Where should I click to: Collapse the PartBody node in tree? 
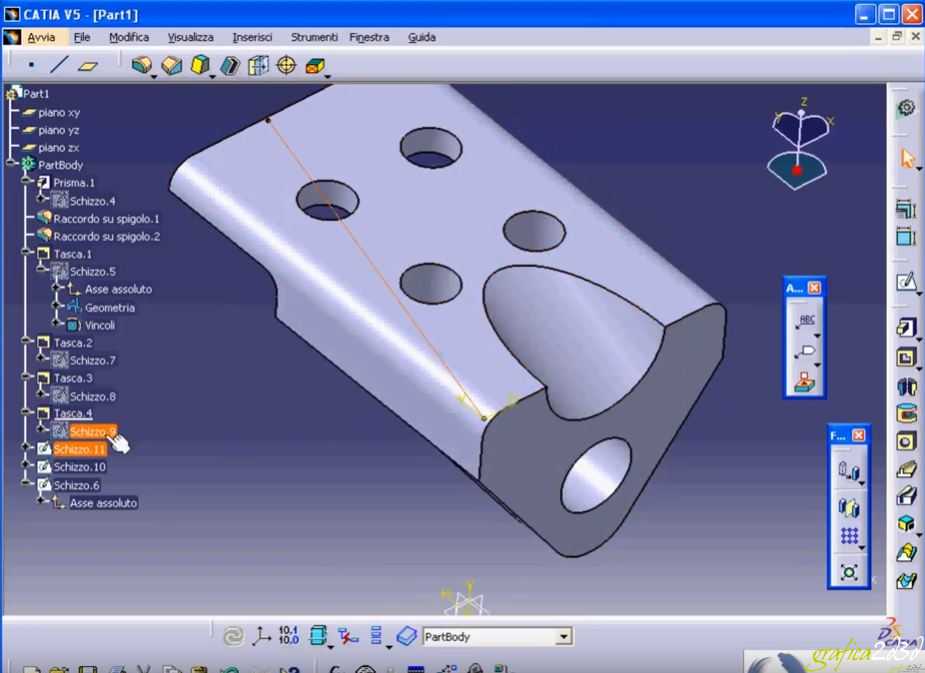pyautogui.click(x=11, y=165)
